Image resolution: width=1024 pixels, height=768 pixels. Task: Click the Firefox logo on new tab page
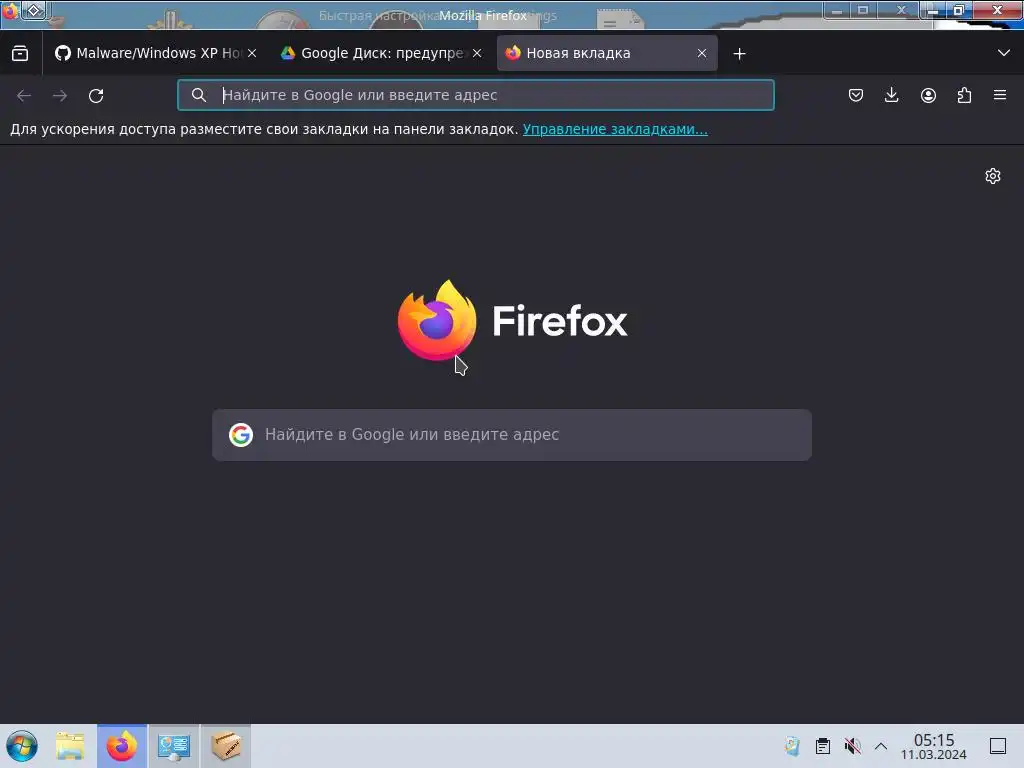(x=513, y=321)
